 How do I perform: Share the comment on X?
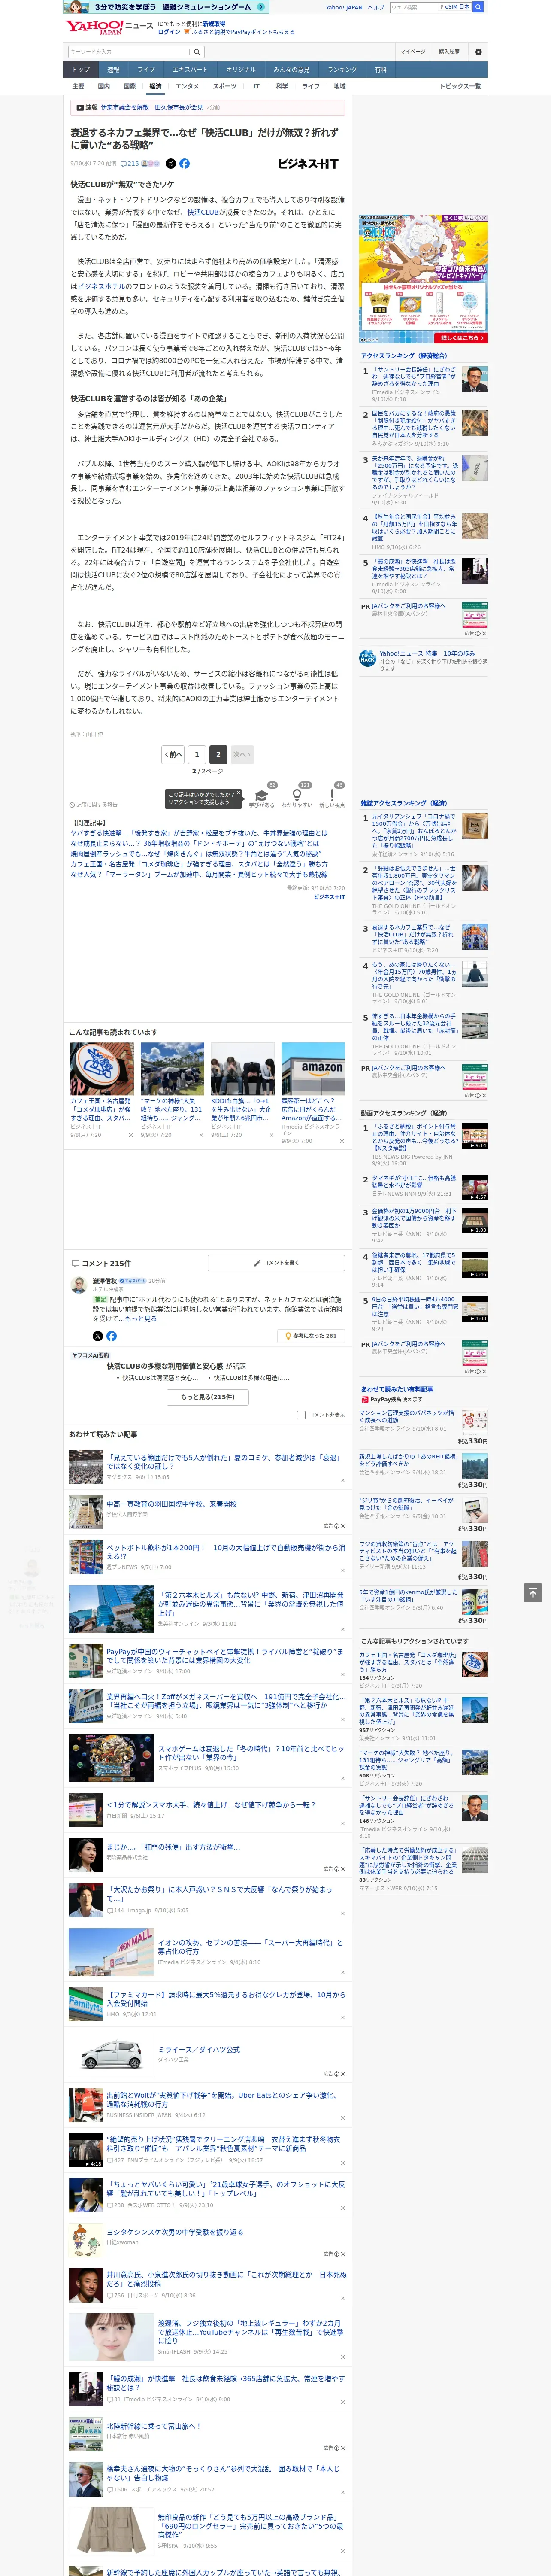click(x=97, y=1336)
